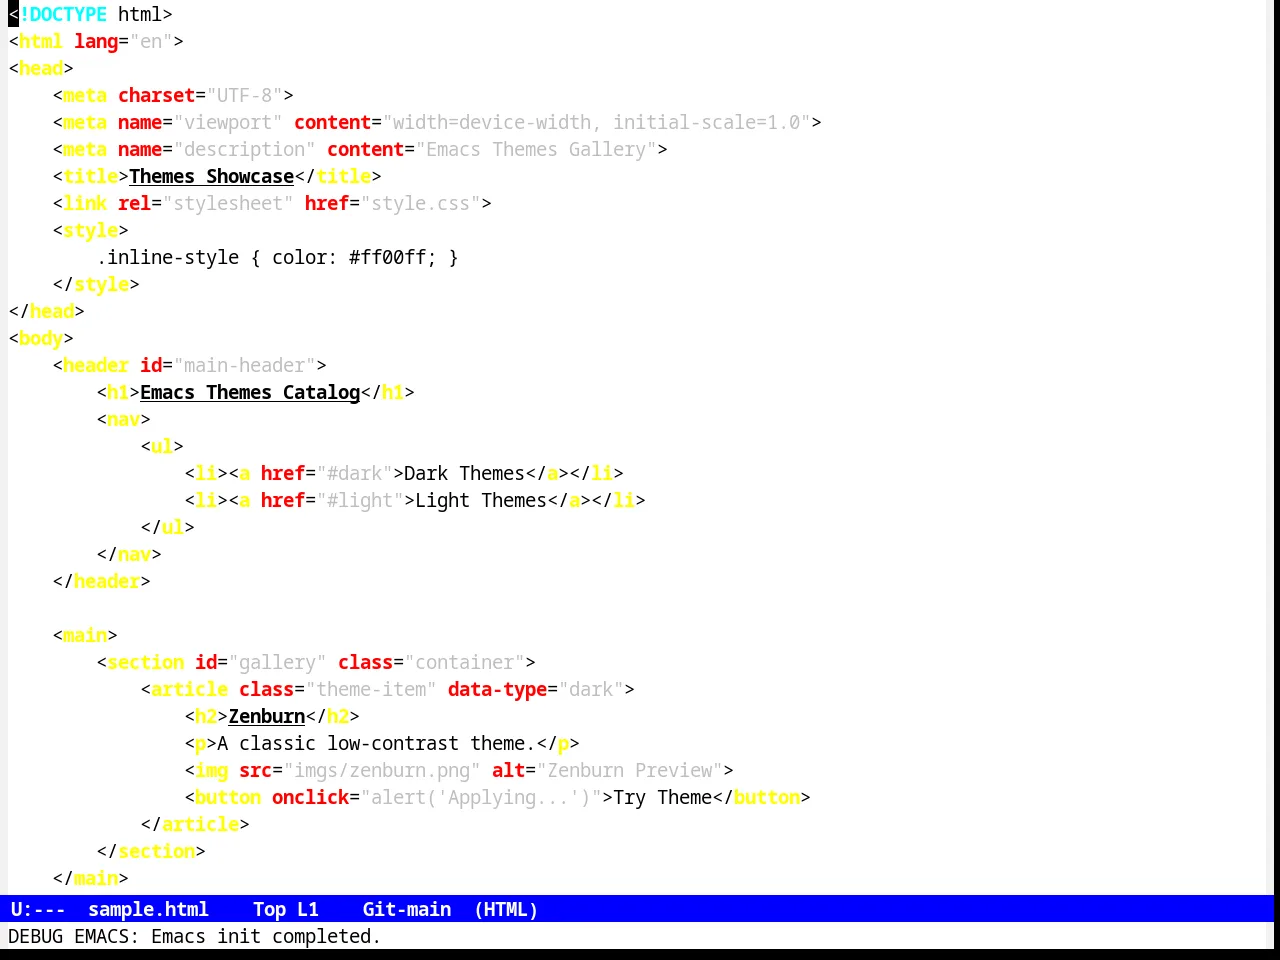Click the "main-header" id value
The height and width of the screenshot is (960, 1280).
click(x=245, y=365)
